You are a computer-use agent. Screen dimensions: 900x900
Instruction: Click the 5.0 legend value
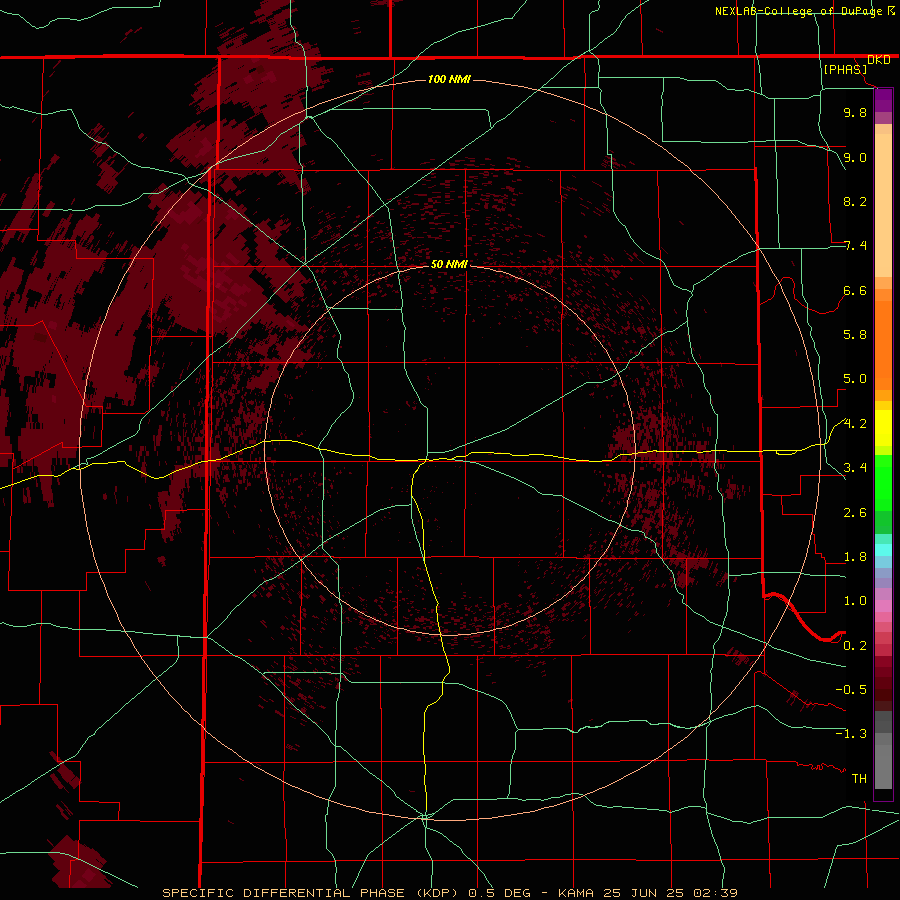[x=855, y=379]
